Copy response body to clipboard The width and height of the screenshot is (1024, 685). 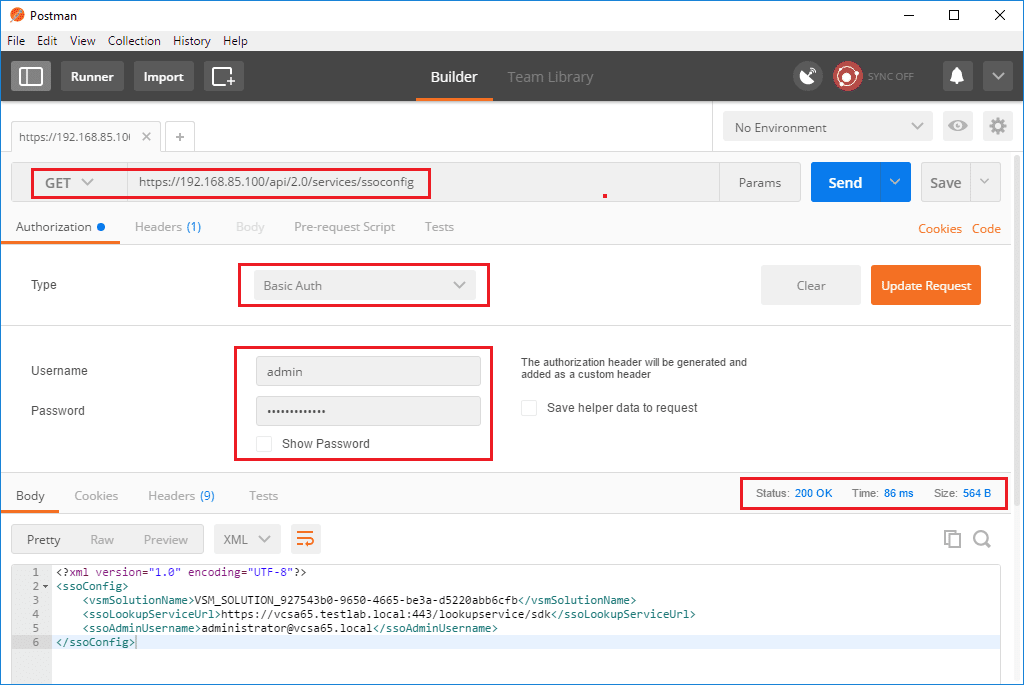[x=952, y=539]
